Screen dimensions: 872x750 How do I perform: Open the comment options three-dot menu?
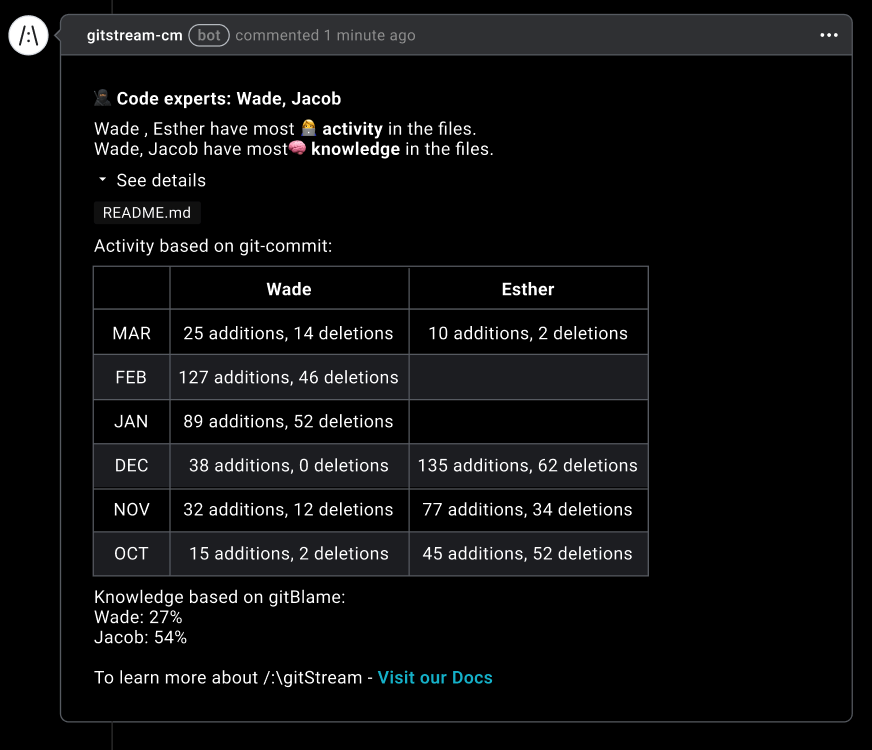(828, 35)
